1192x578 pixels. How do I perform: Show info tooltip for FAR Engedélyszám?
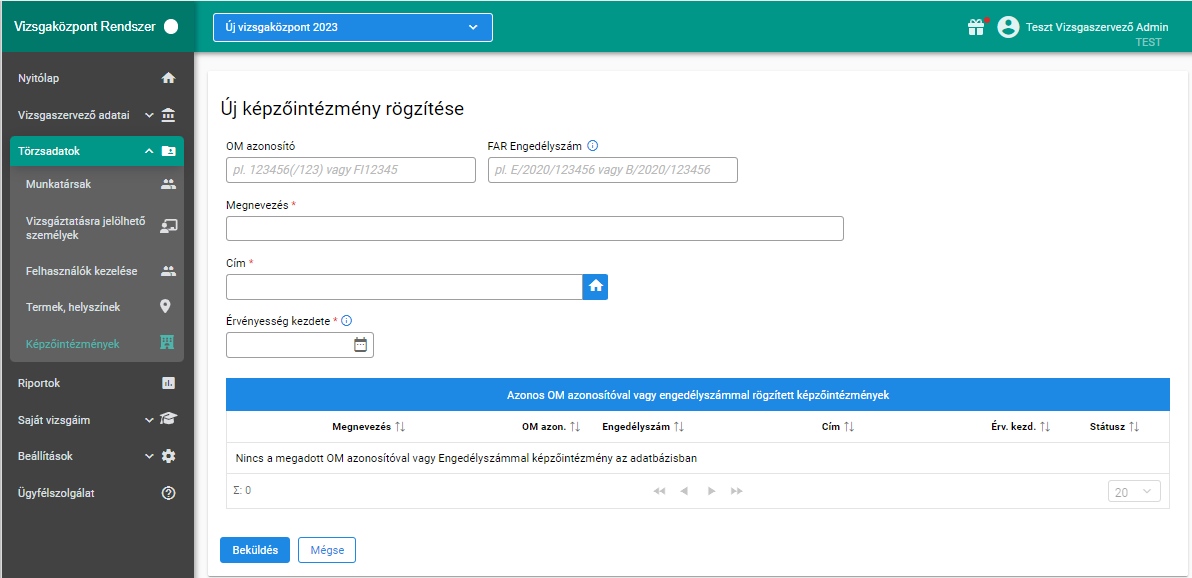[593, 144]
